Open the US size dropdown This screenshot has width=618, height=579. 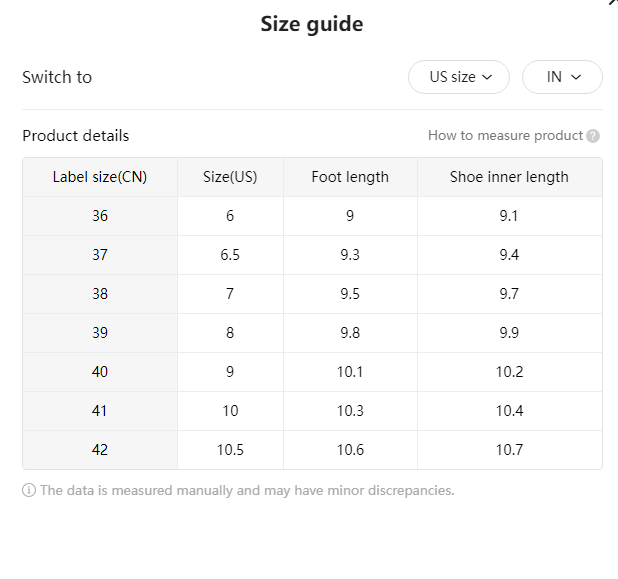[459, 77]
